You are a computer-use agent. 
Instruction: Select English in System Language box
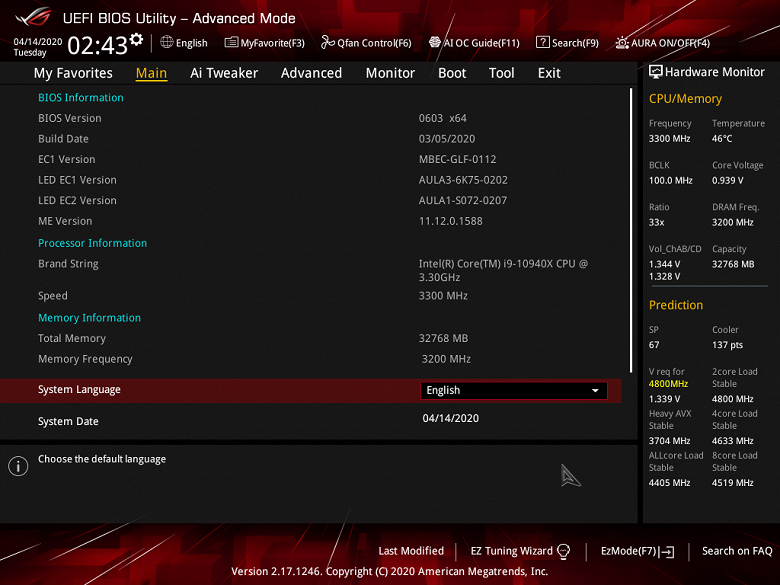(514, 390)
